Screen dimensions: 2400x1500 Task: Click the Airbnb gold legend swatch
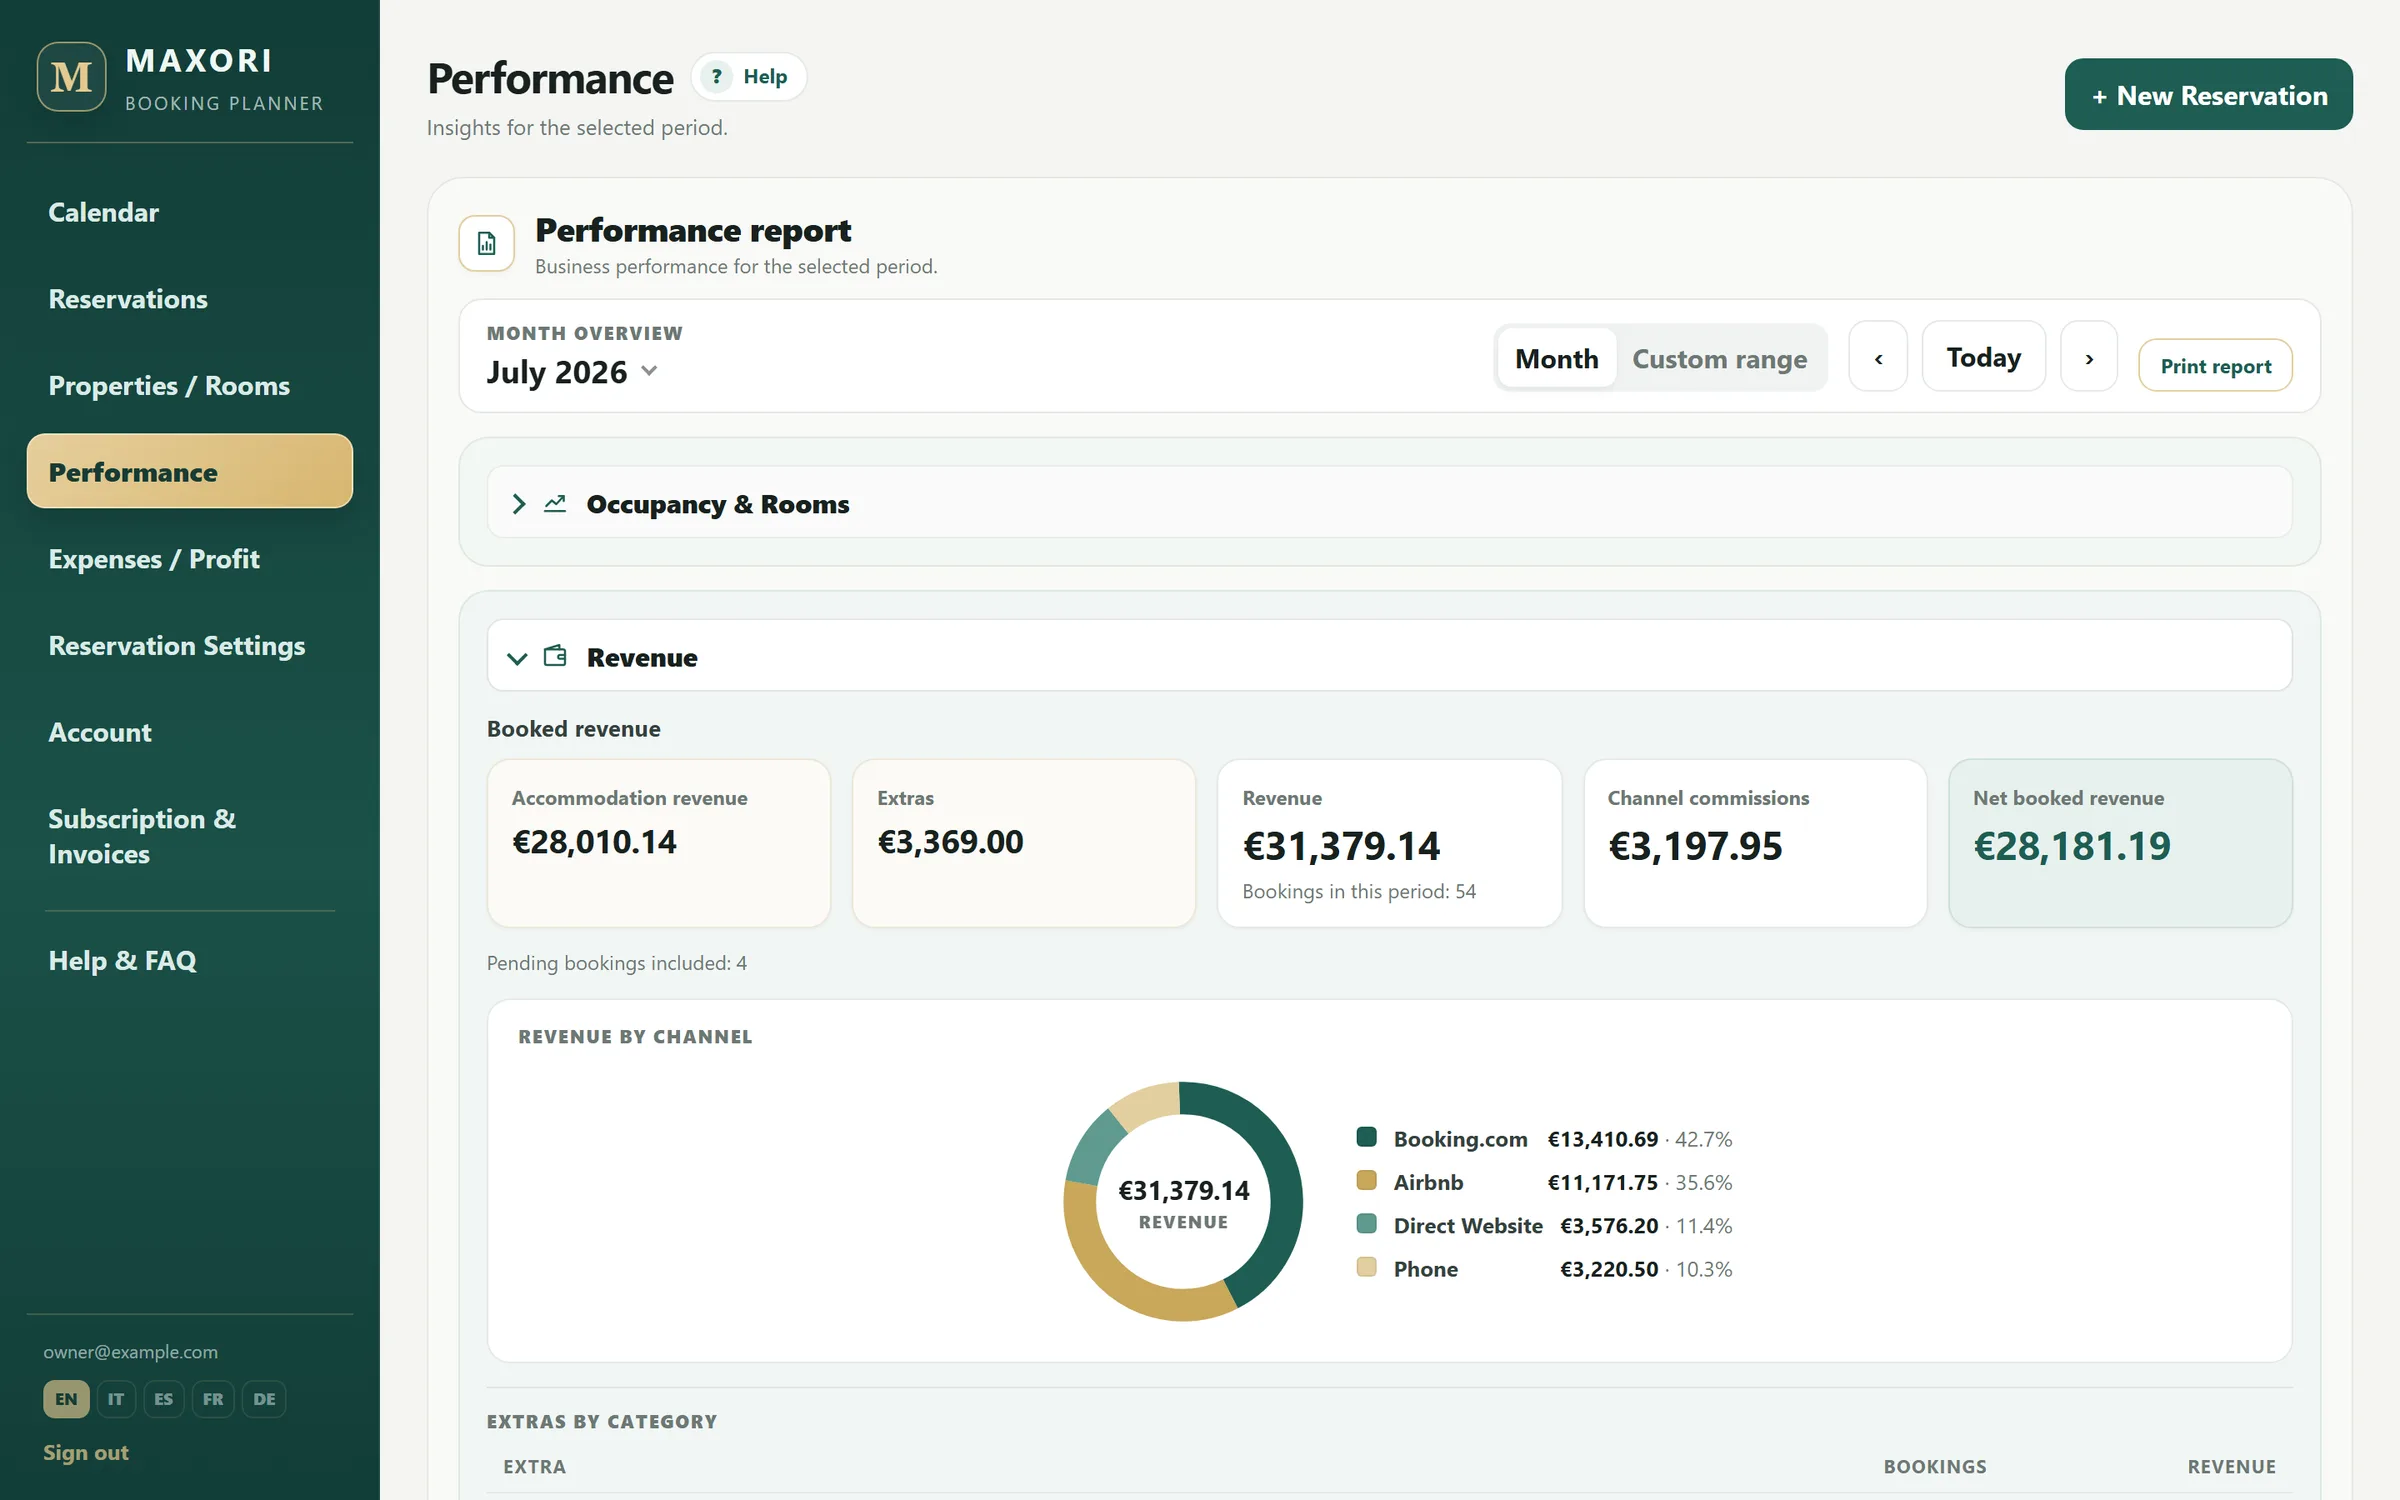tap(1366, 1180)
